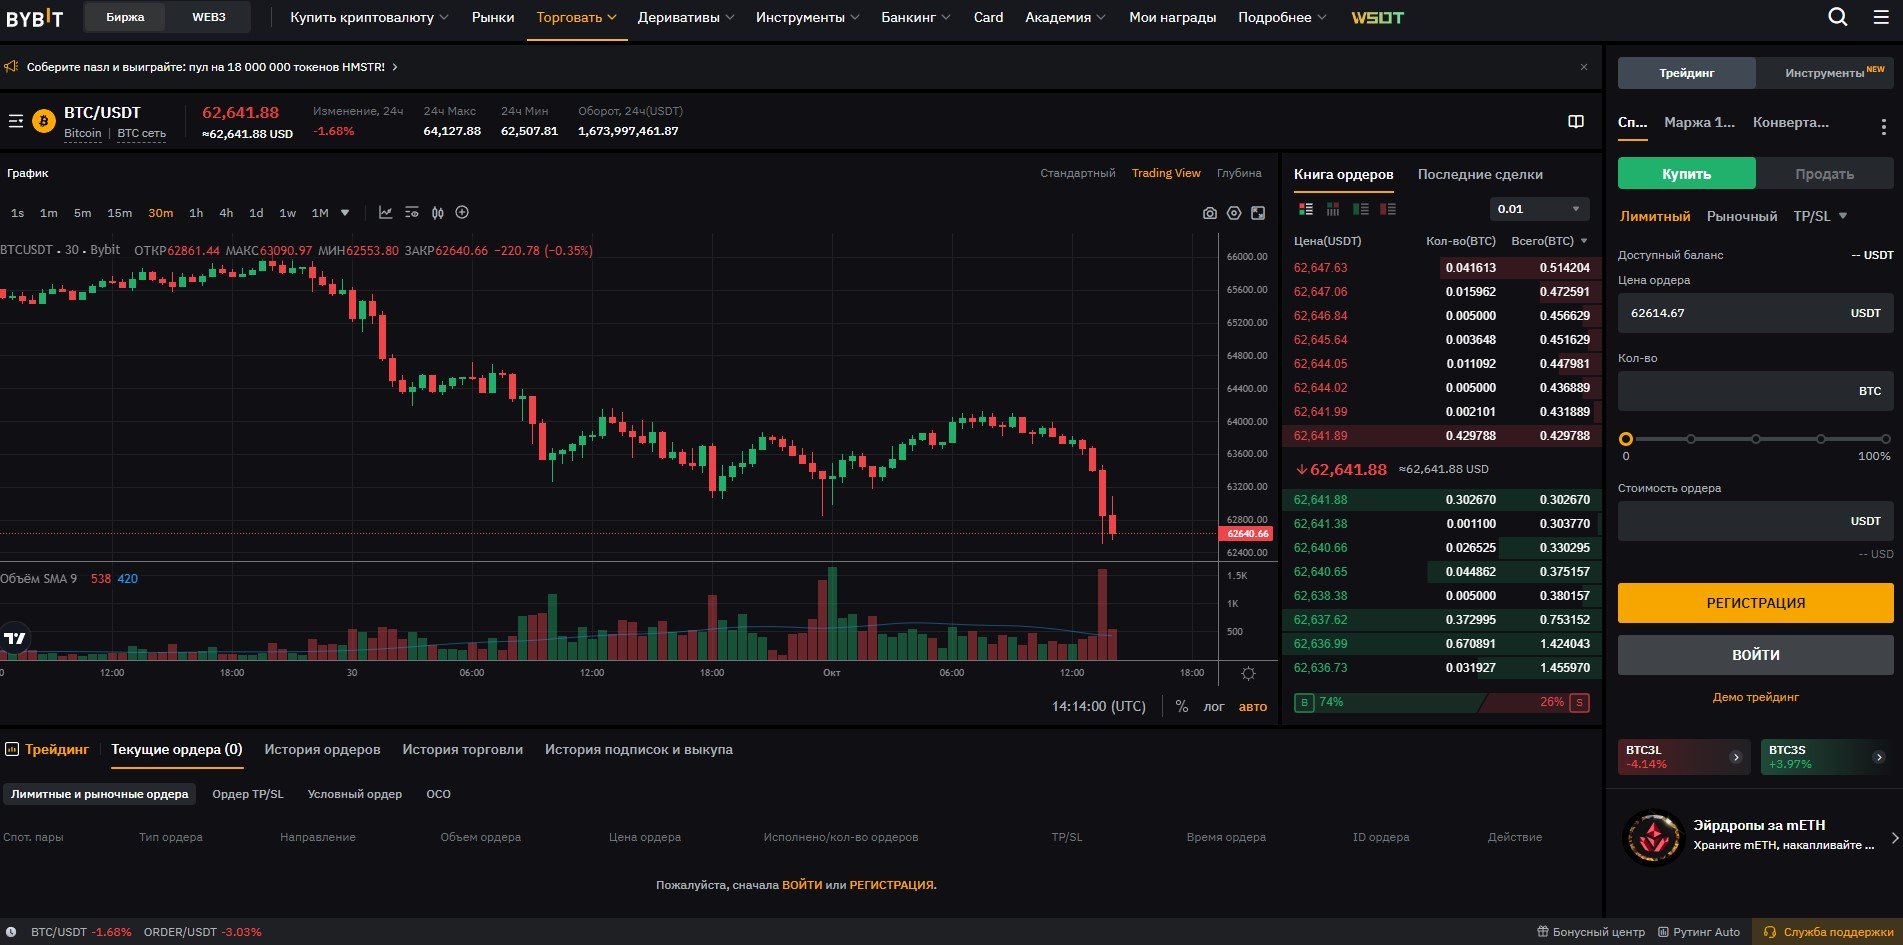1903x945 pixels.
Task: Open chart display settings eye icon
Action: 411,212
